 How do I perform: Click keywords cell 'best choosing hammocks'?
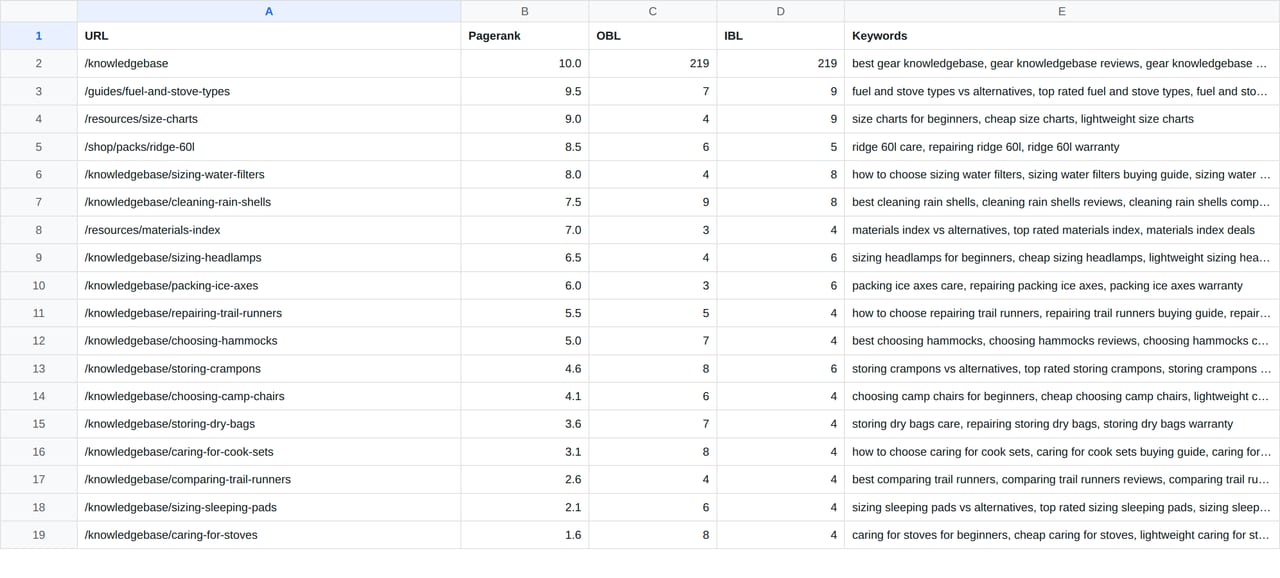point(1062,341)
